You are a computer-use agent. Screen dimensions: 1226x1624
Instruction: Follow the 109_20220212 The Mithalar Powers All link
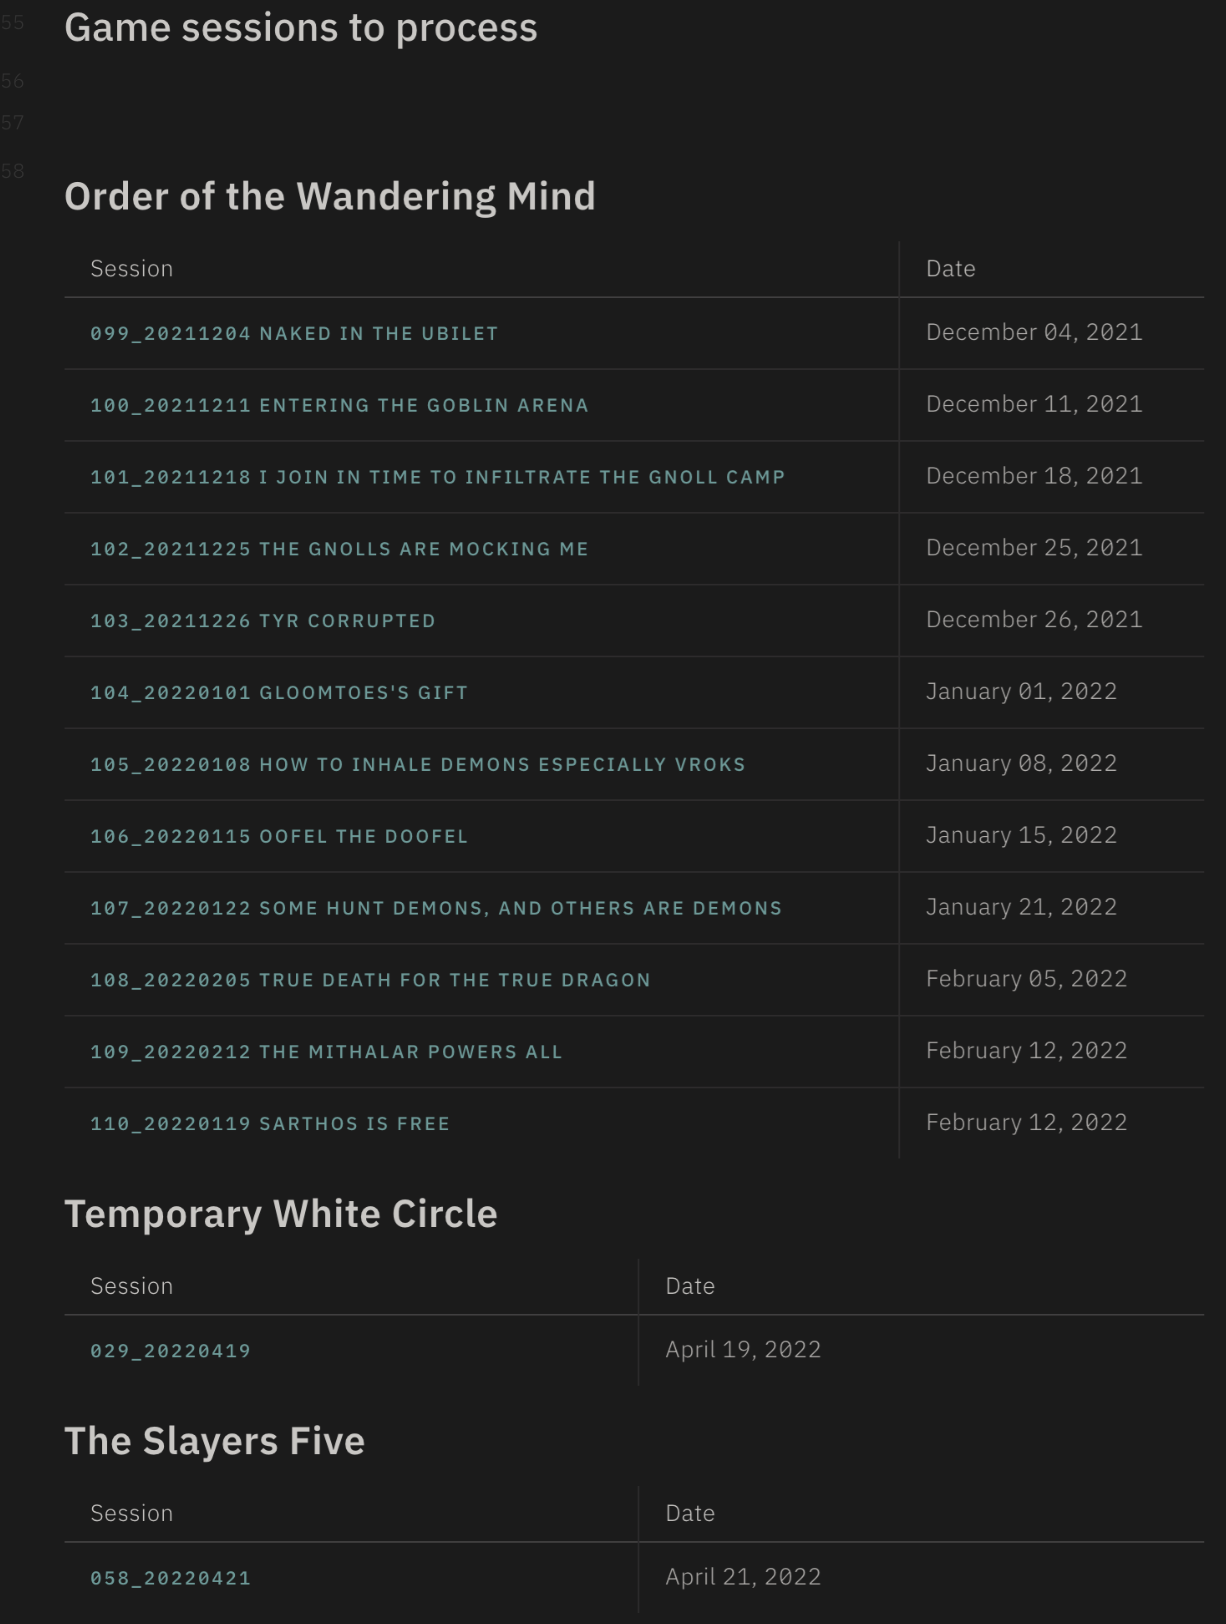pos(326,1052)
